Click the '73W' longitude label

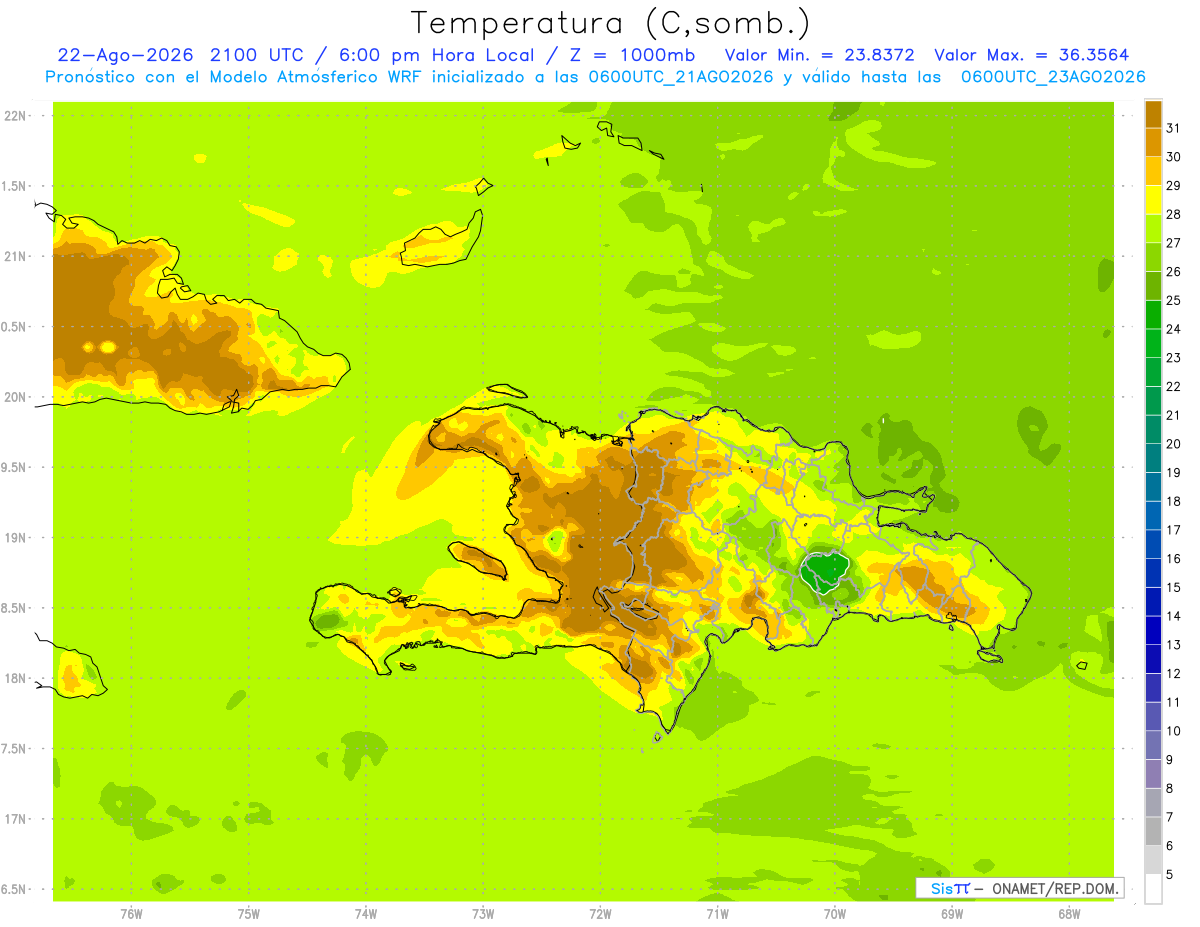483,914
